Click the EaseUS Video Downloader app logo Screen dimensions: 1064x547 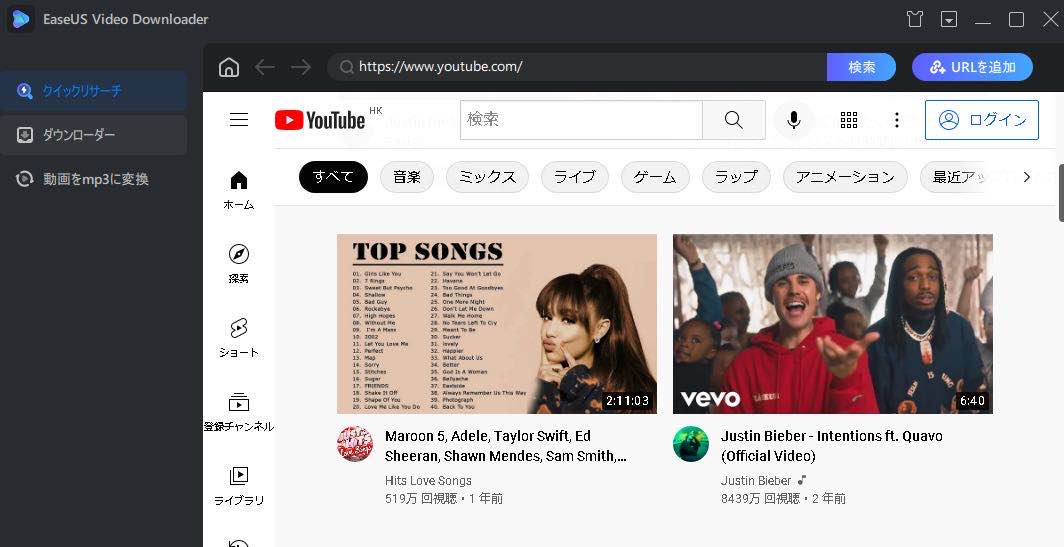point(20,19)
